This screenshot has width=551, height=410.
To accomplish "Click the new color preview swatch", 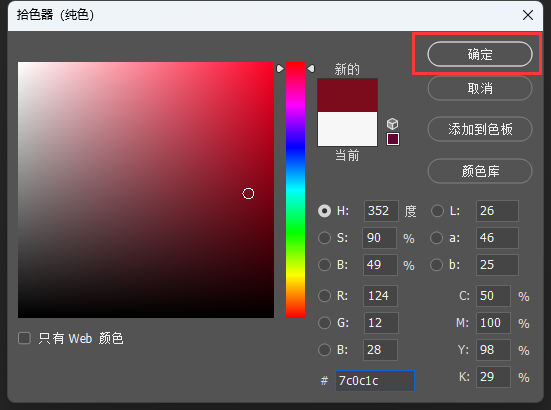I will [348, 95].
